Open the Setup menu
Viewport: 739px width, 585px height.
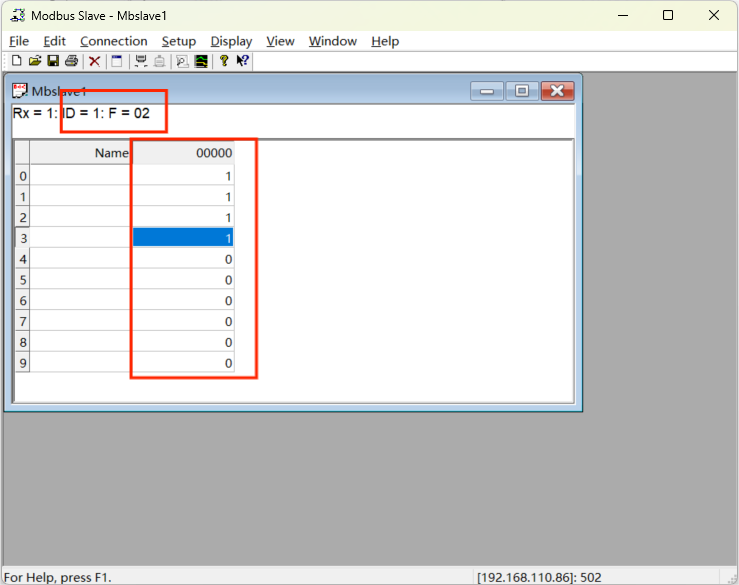(179, 41)
